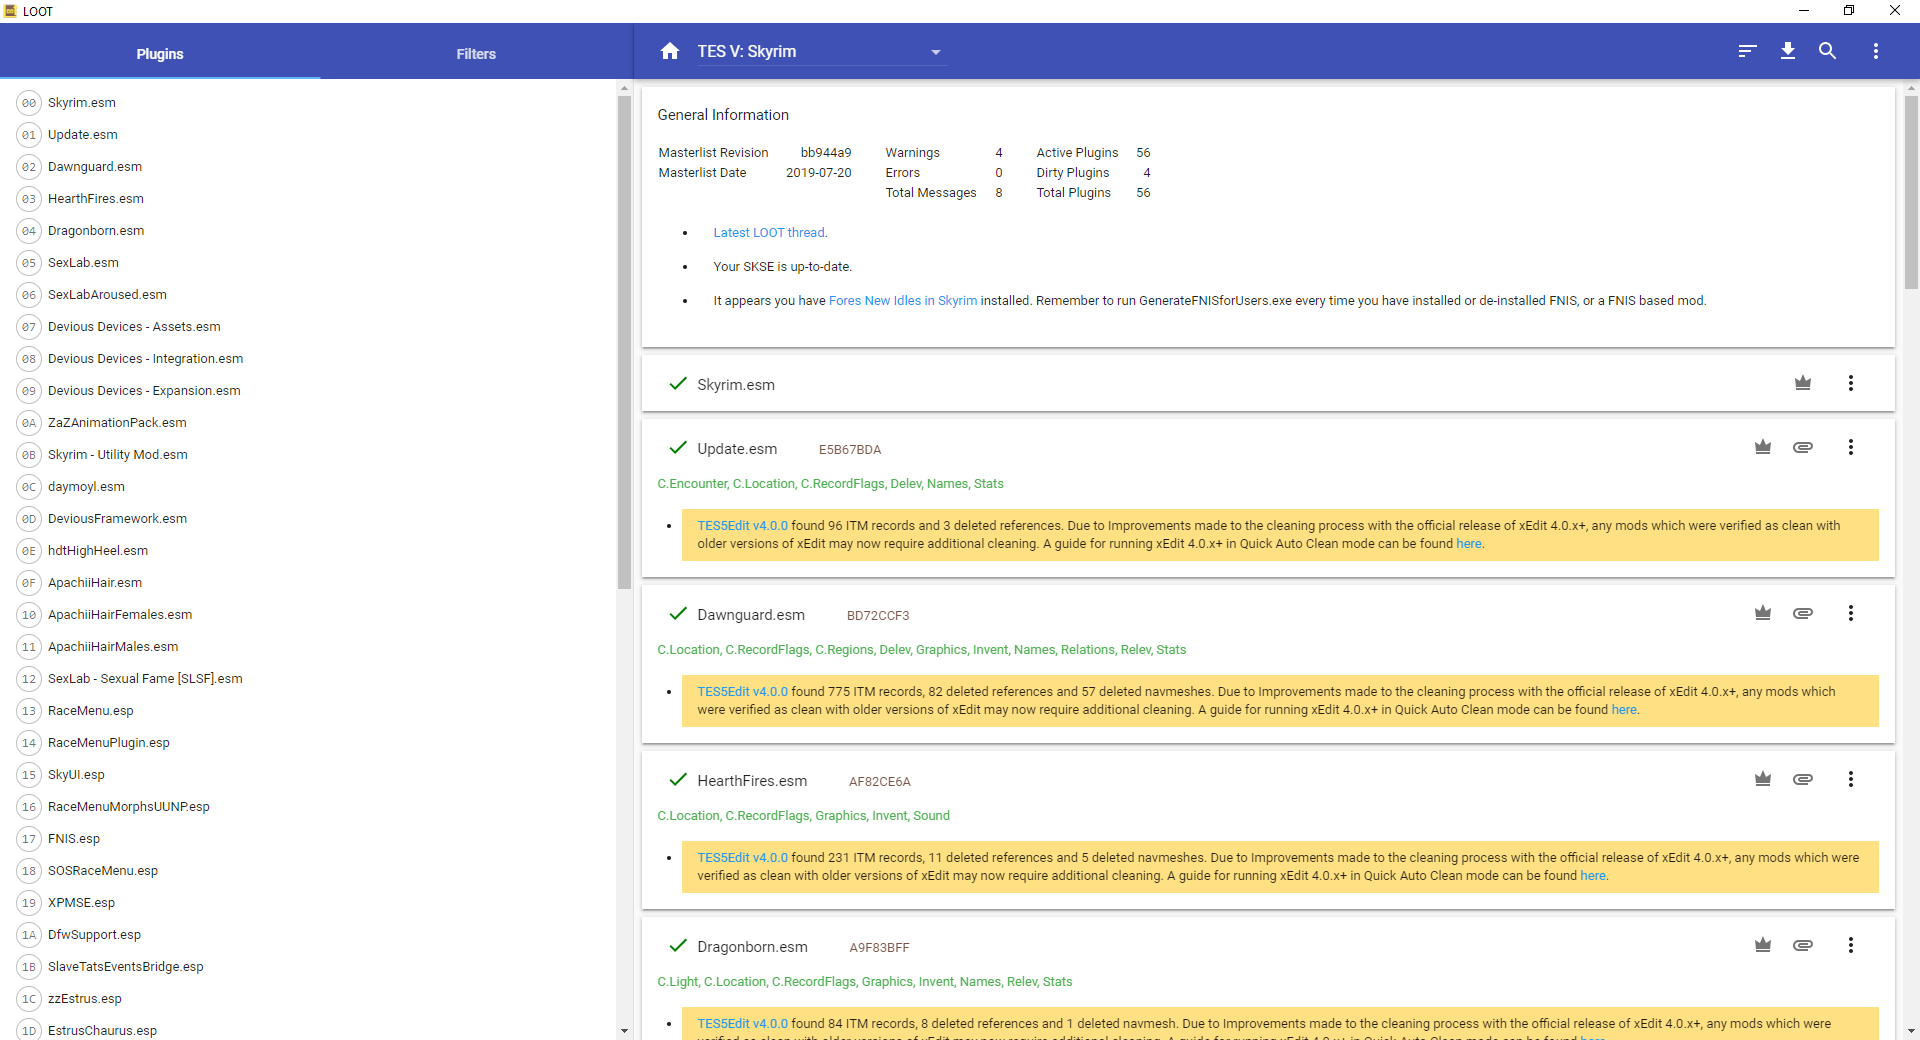Open the Dawnguard.esm card options menu
The height and width of the screenshot is (1040, 1920).
coord(1851,613)
